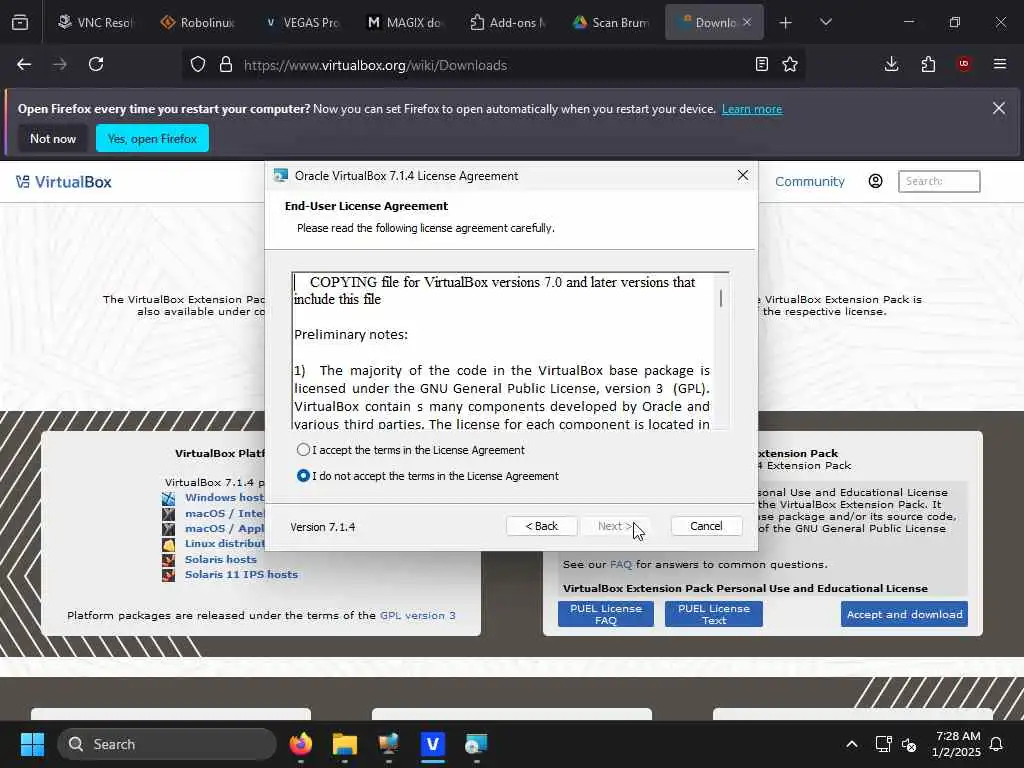Dismiss the Firefox notification bar
The height and width of the screenshot is (768, 1024).
pyautogui.click(x=999, y=108)
